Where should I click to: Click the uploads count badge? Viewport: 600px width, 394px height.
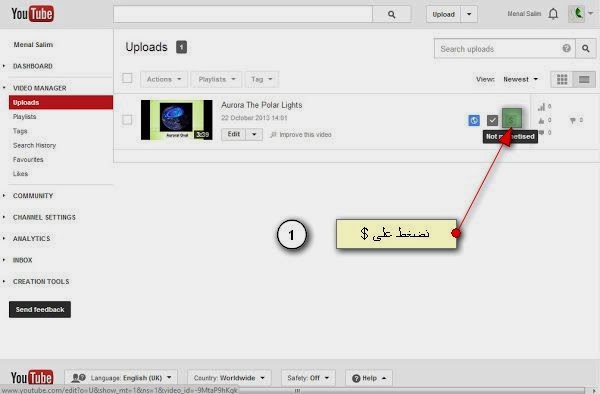click(x=181, y=47)
